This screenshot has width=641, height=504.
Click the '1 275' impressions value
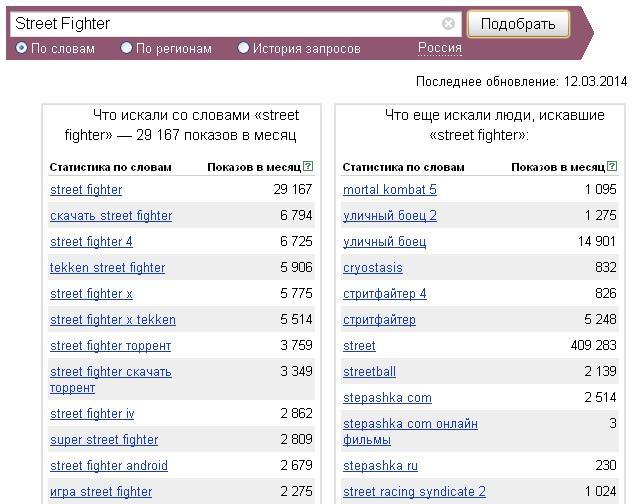point(600,215)
